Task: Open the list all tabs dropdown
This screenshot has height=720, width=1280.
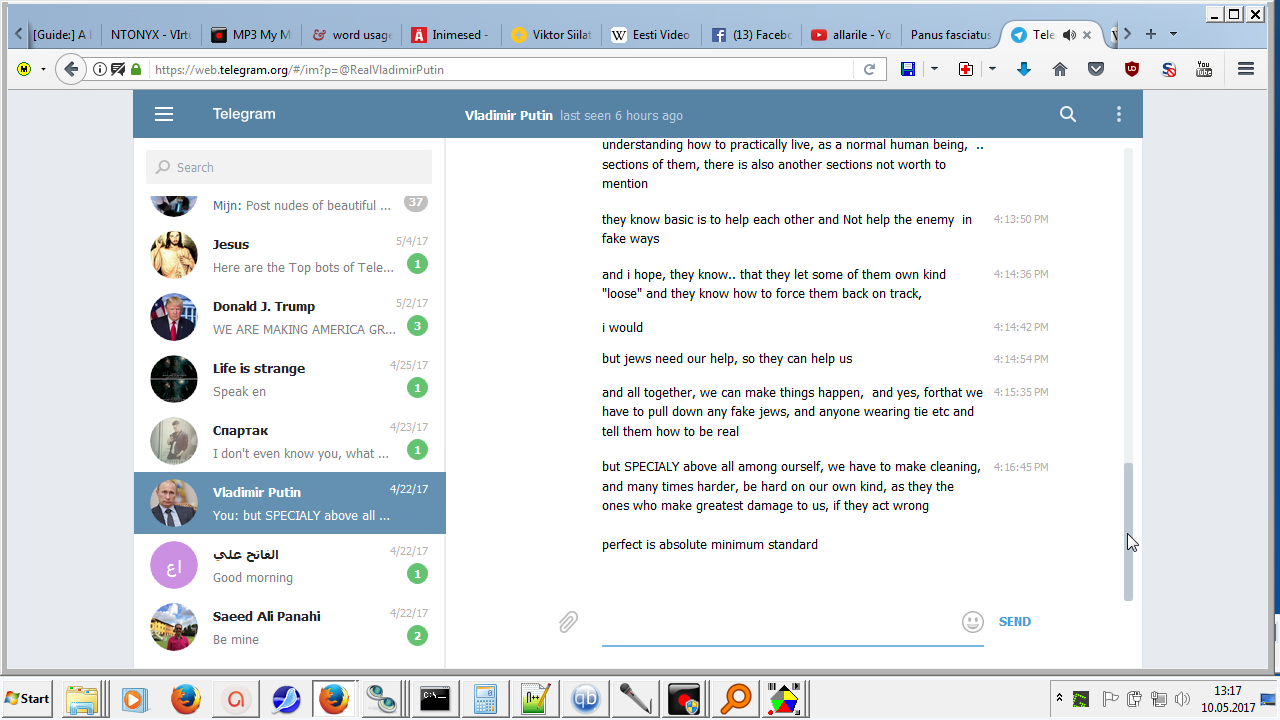Action: pos(1173,34)
